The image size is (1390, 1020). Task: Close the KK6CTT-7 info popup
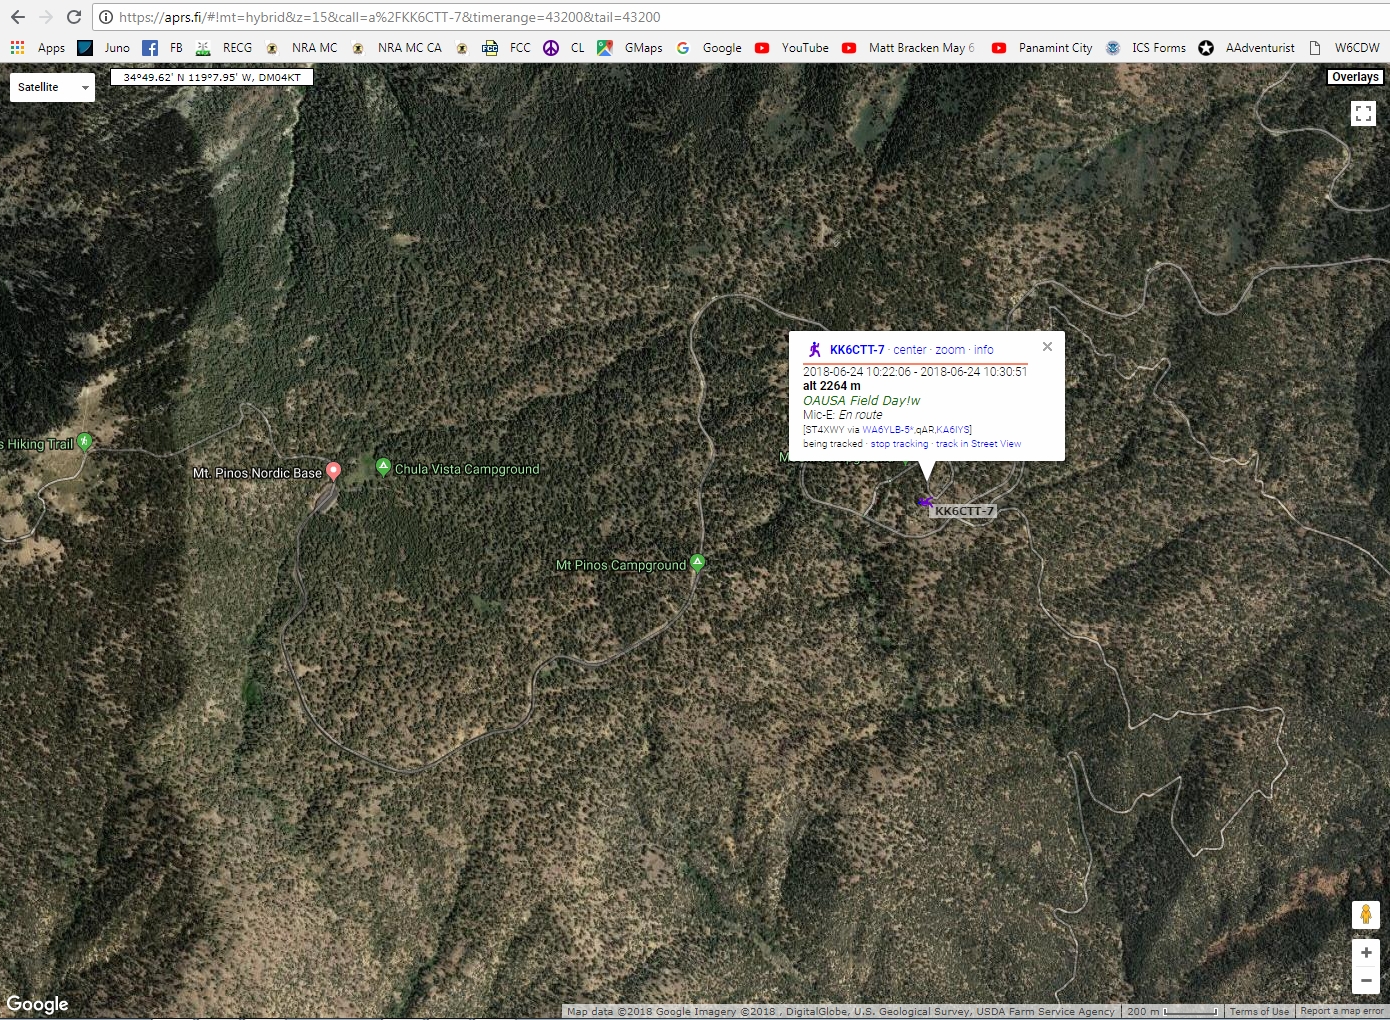(1047, 347)
